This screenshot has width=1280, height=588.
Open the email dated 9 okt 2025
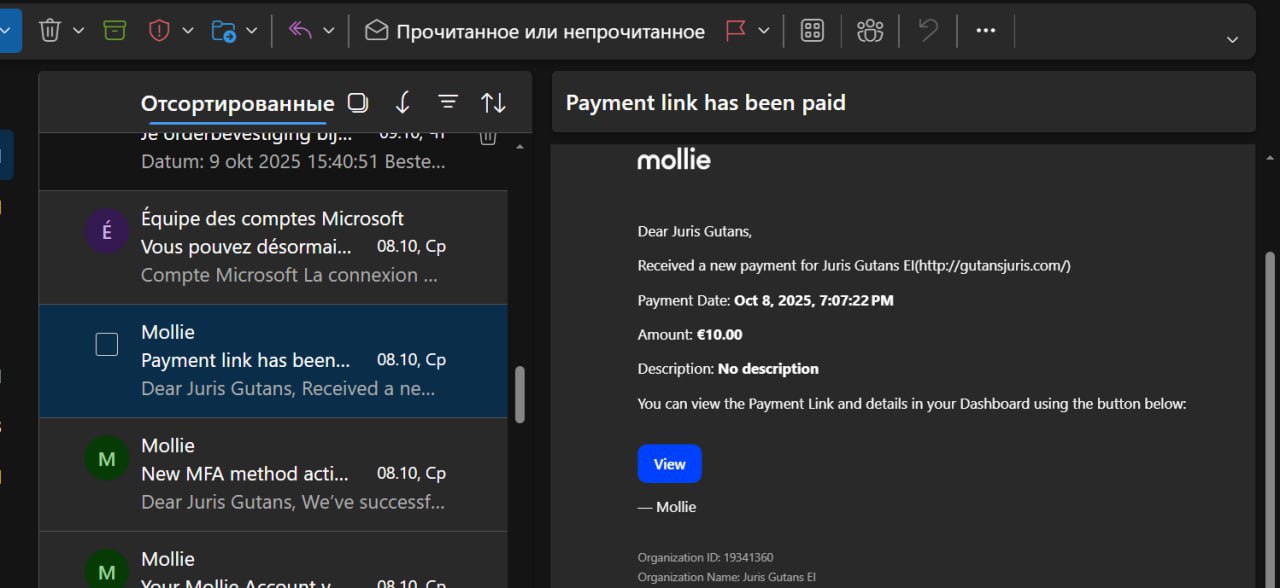click(x=273, y=160)
